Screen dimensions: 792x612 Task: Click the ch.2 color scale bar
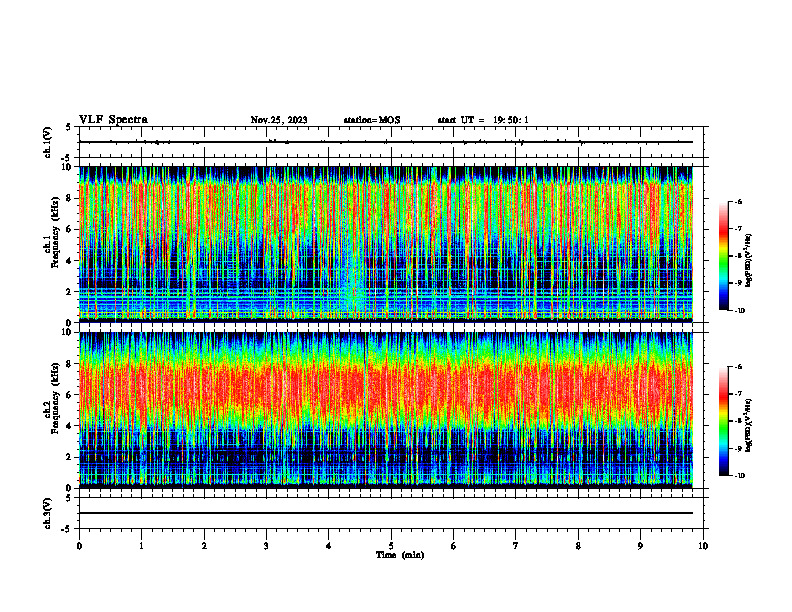tap(724, 421)
